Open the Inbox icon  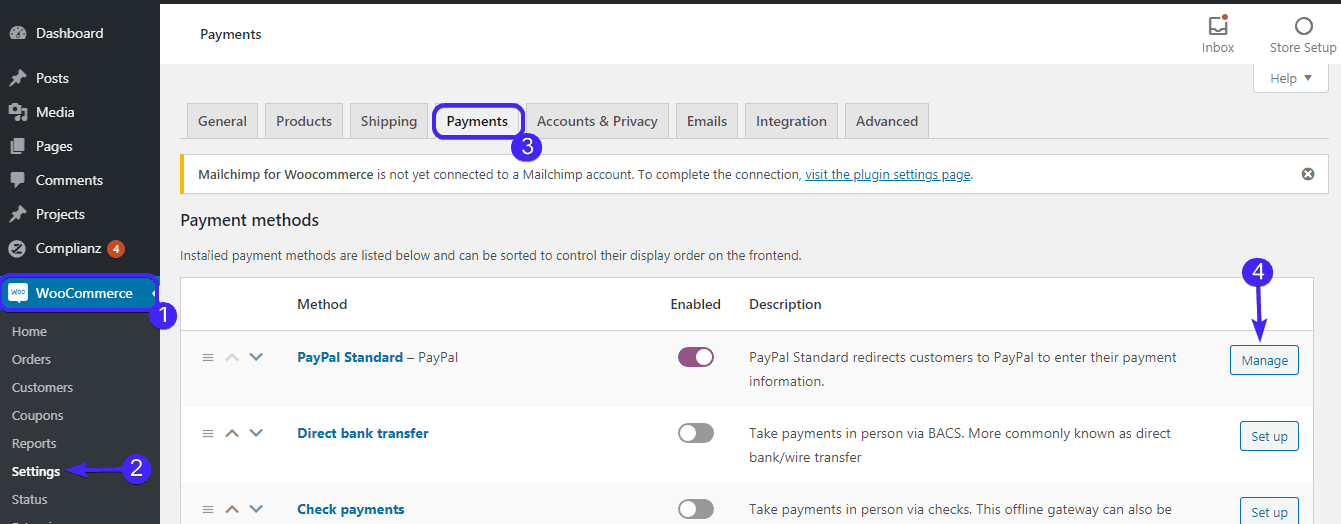[x=1217, y=26]
